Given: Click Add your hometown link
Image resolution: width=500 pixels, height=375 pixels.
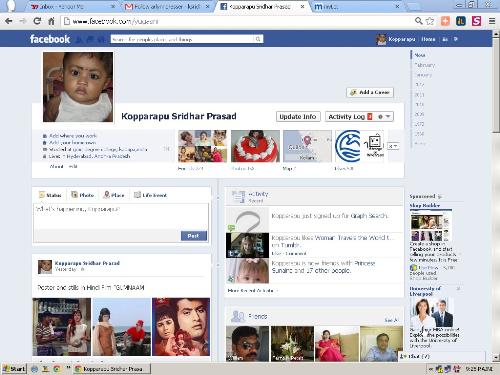Looking at the screenshot, I should pos(72,142).
